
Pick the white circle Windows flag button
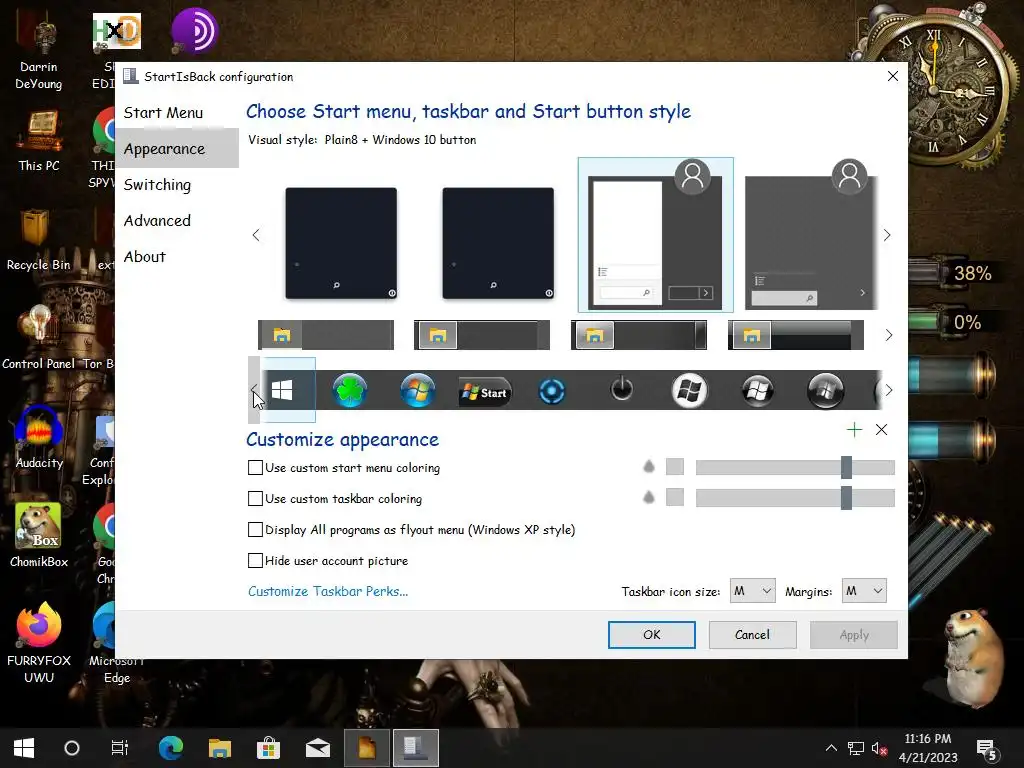tap(690, 391)
